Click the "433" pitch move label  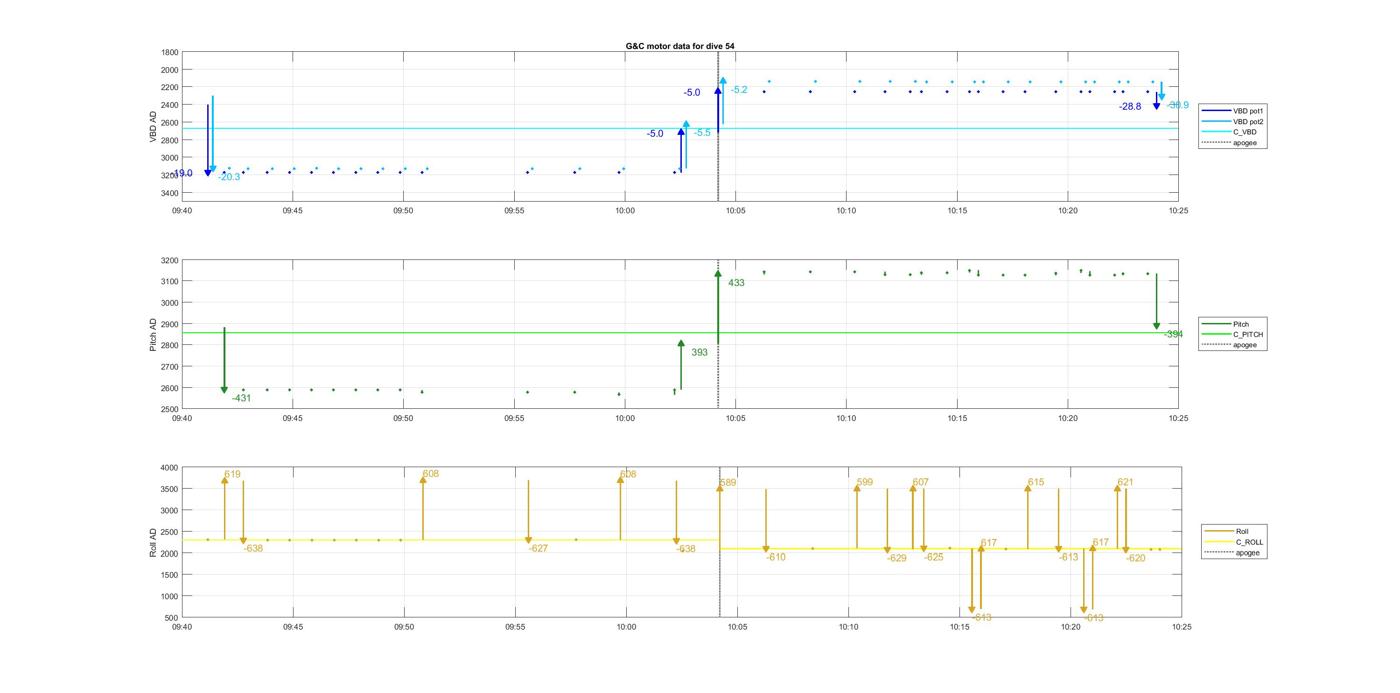click(x=736, y=283)
